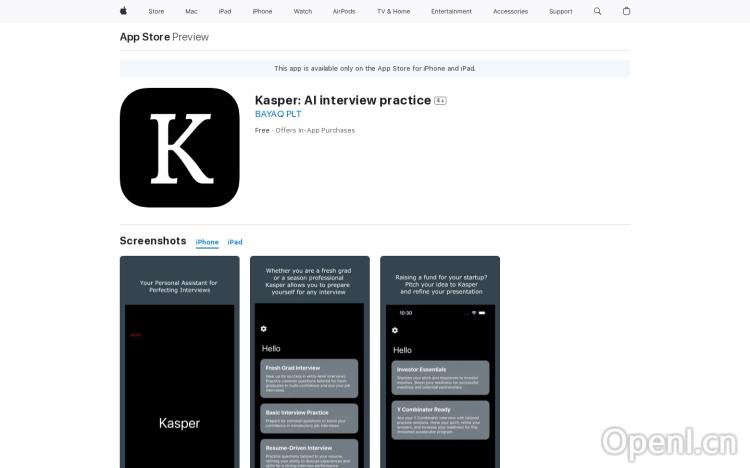Click the Kasper black K app icon
Screen dimensions: 750x468
tap(179, 147)
